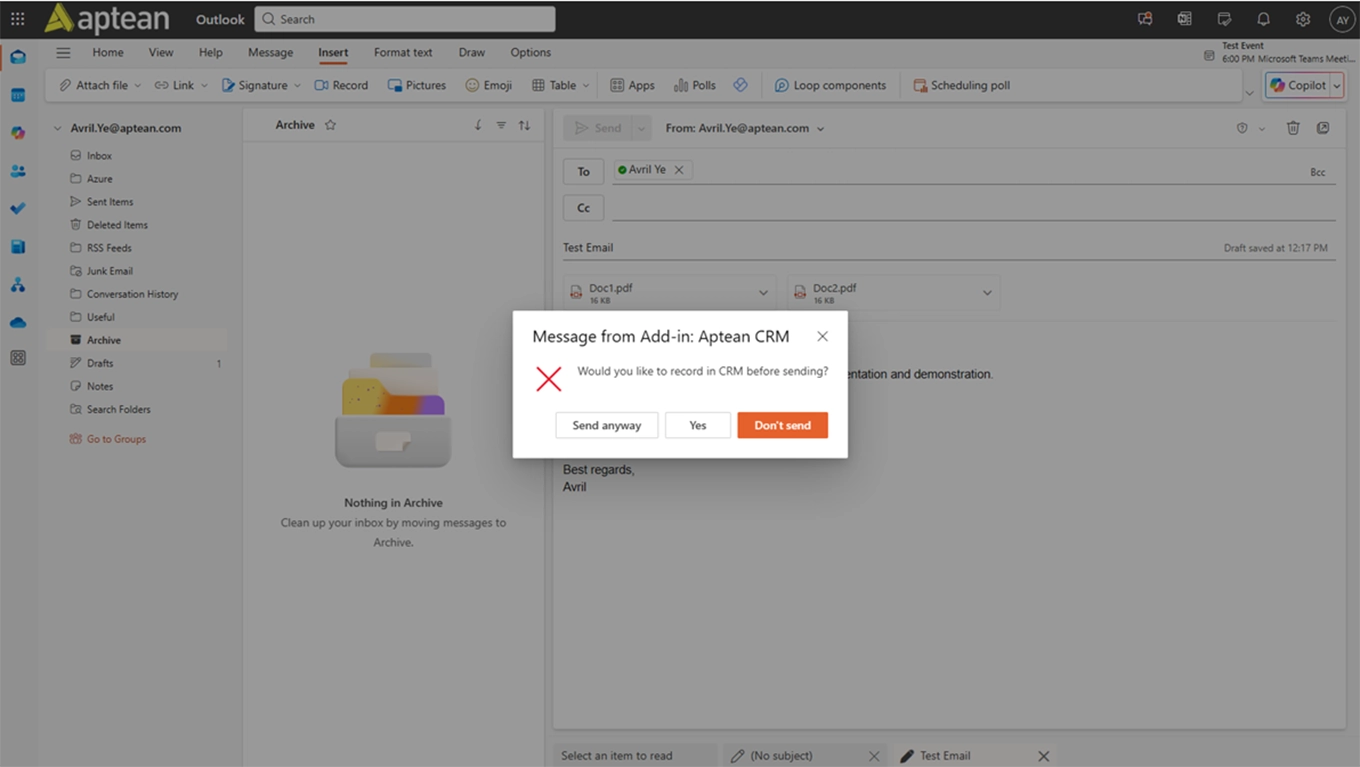Image resolution: width=1360 pixels, height=767 pixels.
Task: Star the Archive folder
Action: click(x=330, y=124)
